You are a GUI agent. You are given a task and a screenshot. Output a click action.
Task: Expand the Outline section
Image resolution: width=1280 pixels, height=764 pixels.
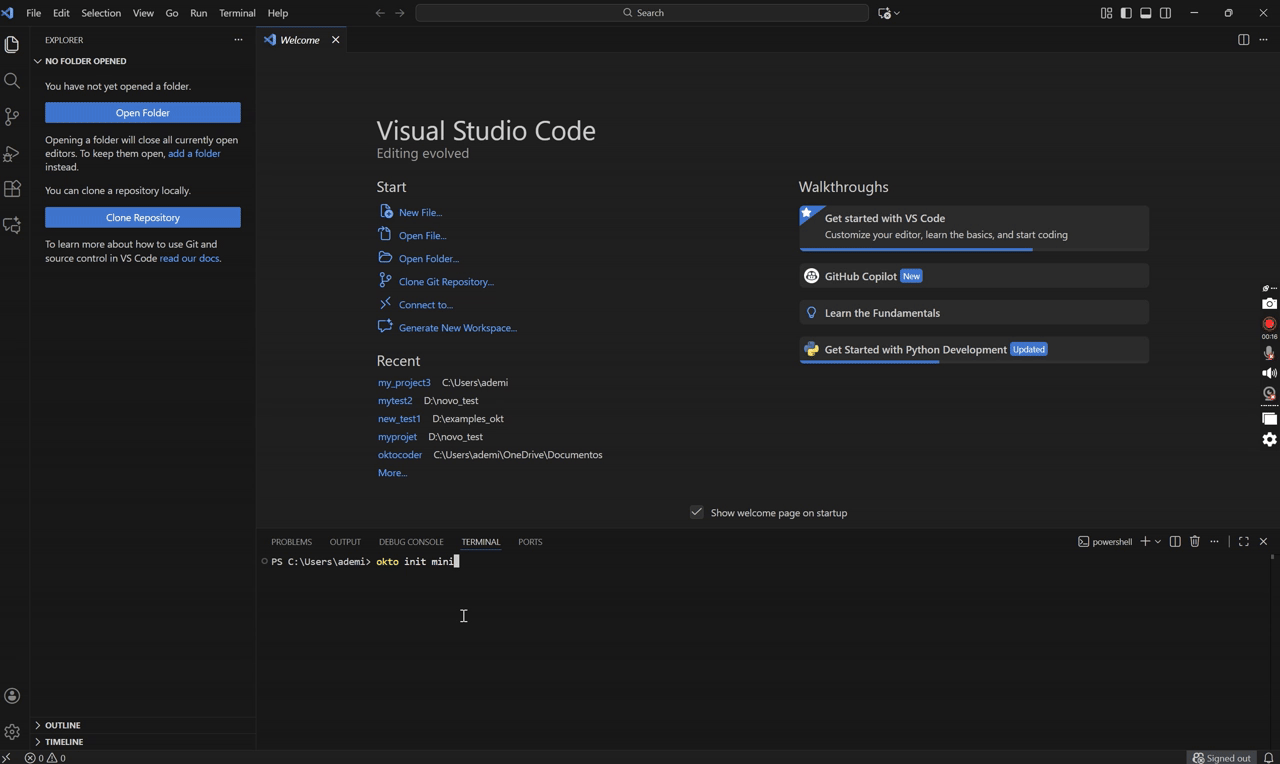[x=62, y=725]
